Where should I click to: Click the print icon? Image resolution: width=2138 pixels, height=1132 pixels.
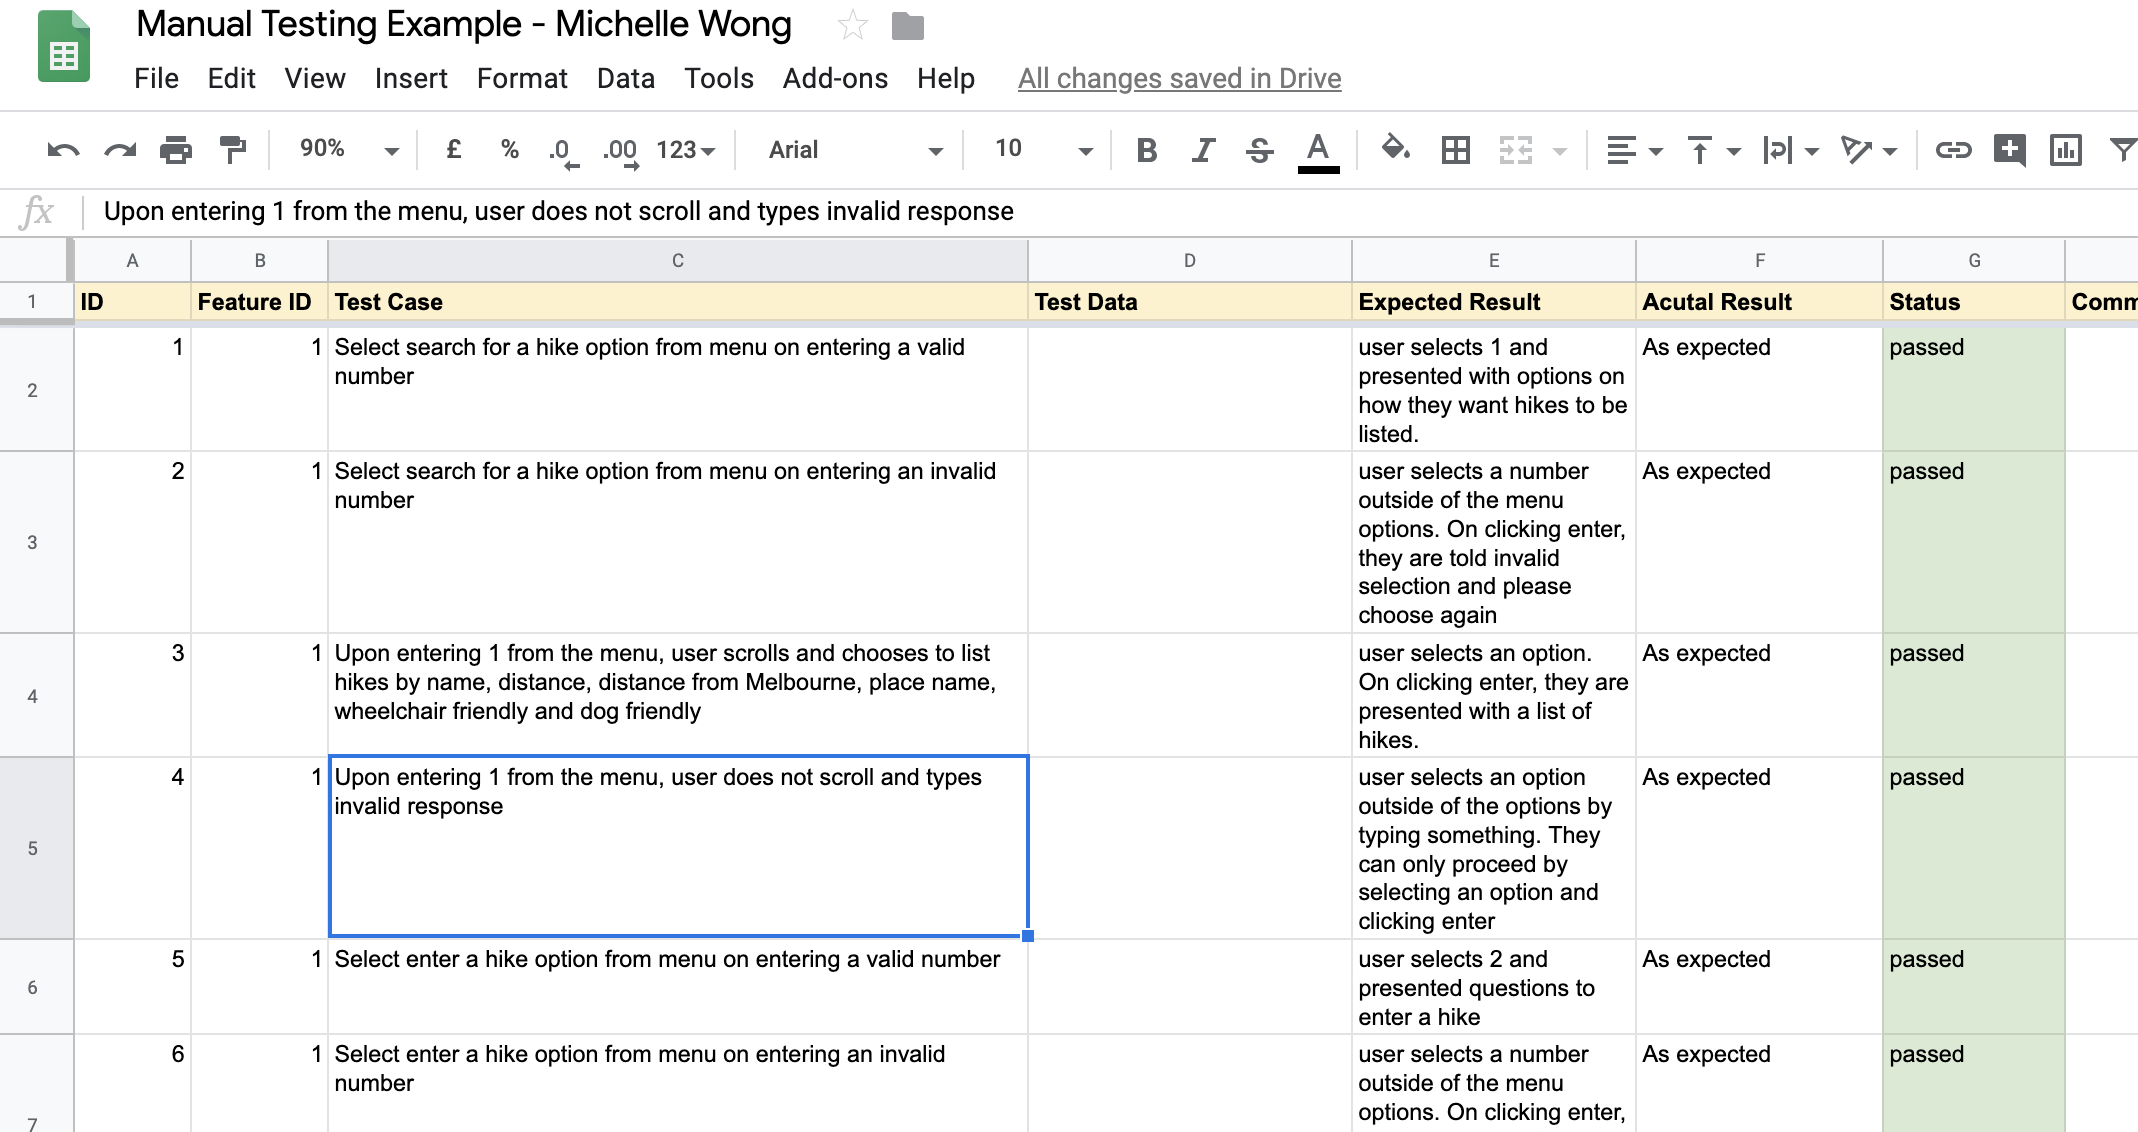pos(176,150)
